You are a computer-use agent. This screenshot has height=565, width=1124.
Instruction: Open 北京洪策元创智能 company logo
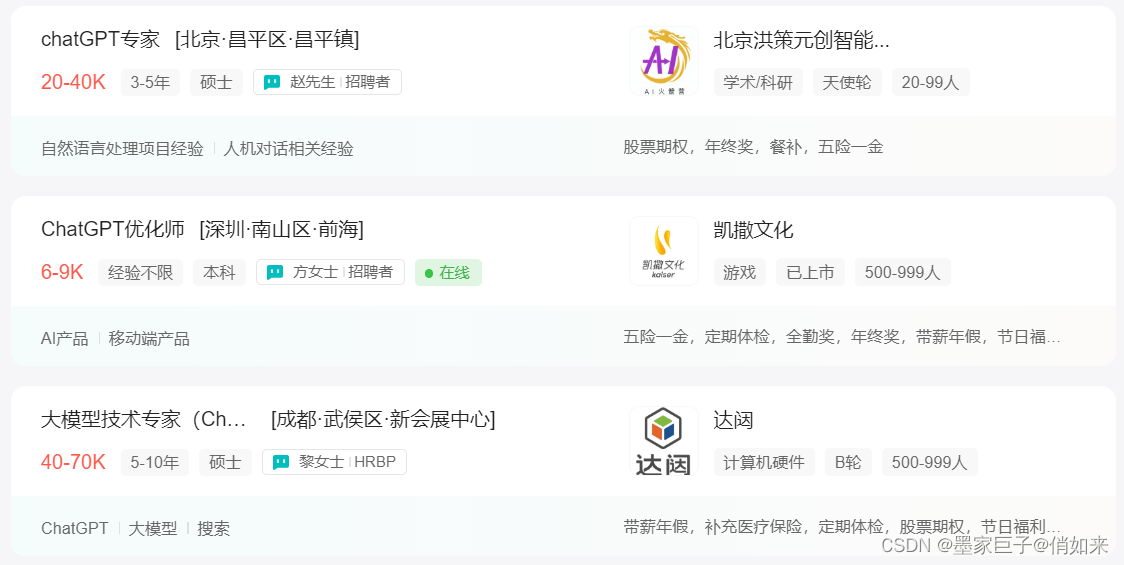(663, 61)
